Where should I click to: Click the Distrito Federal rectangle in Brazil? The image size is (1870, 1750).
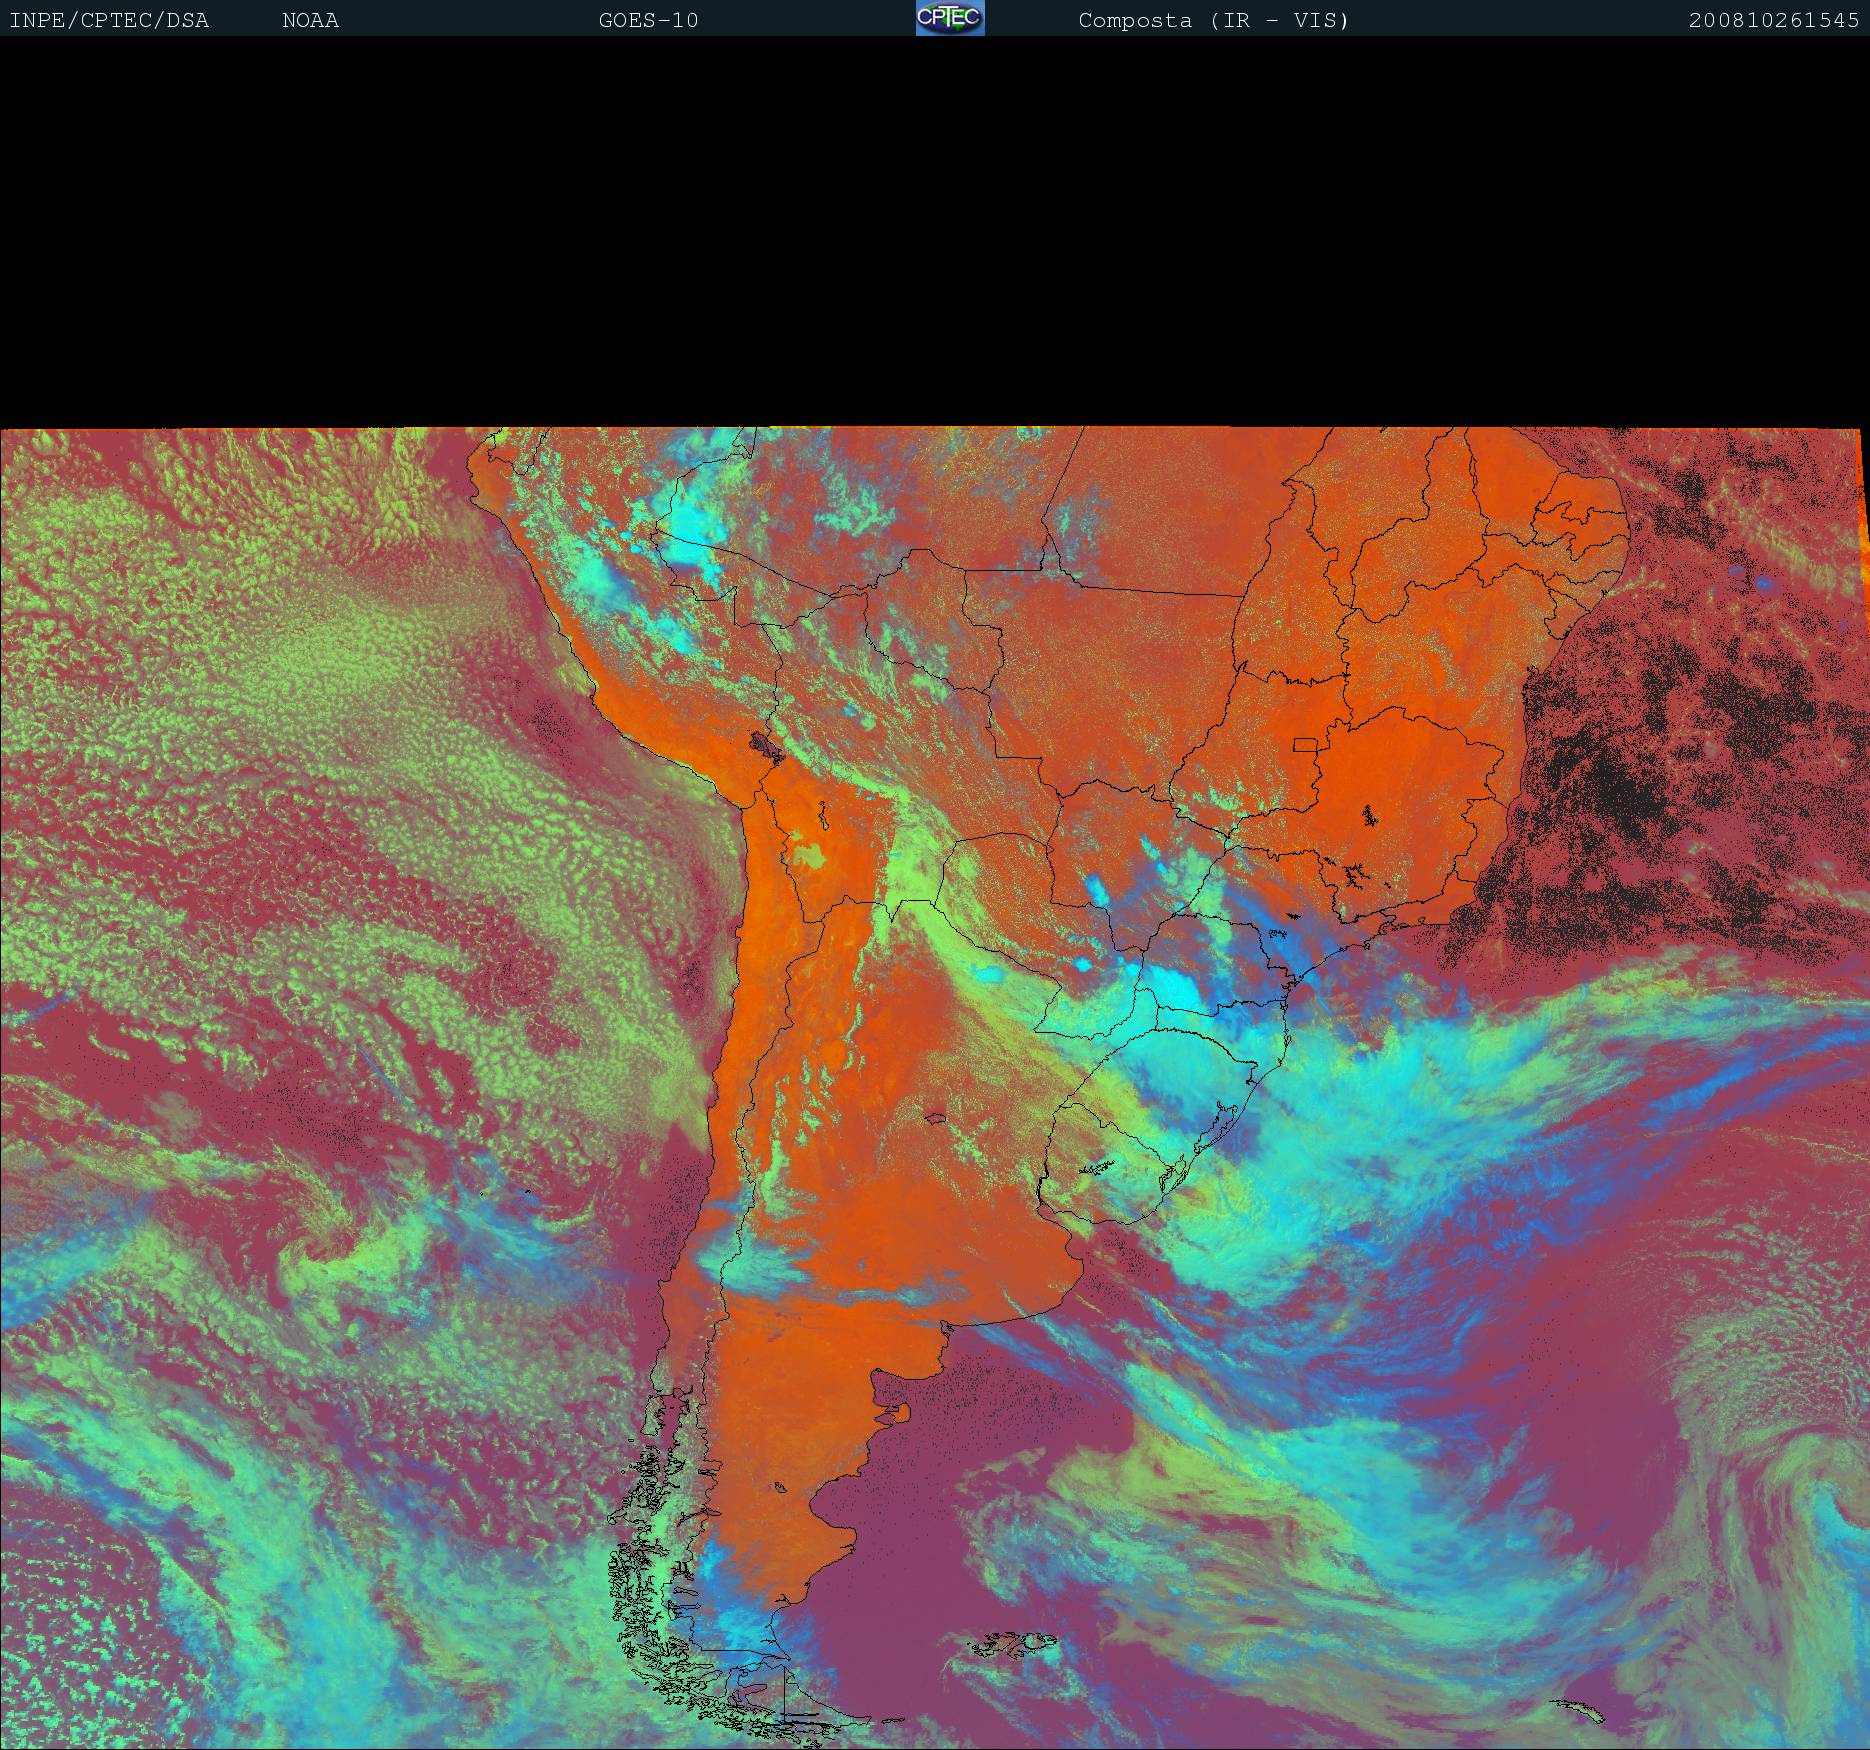tap(1306, 744)
